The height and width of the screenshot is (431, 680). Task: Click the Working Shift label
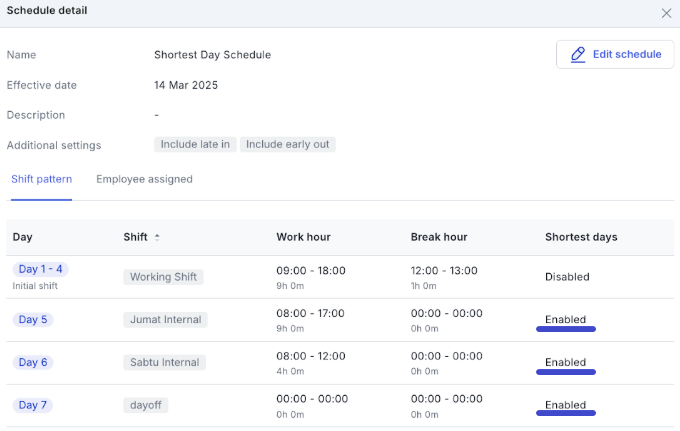(163, 277)
